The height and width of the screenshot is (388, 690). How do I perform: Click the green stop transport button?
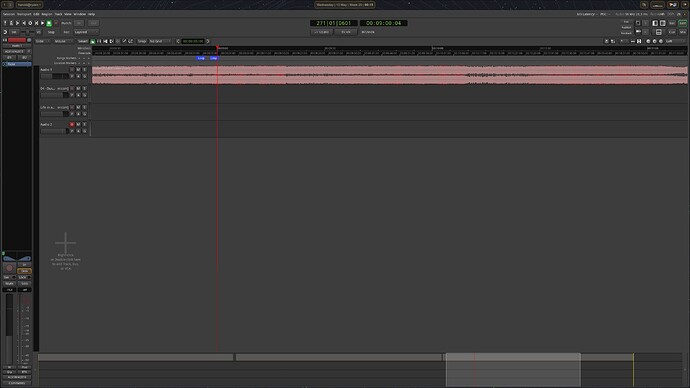[x=49, y=23]
